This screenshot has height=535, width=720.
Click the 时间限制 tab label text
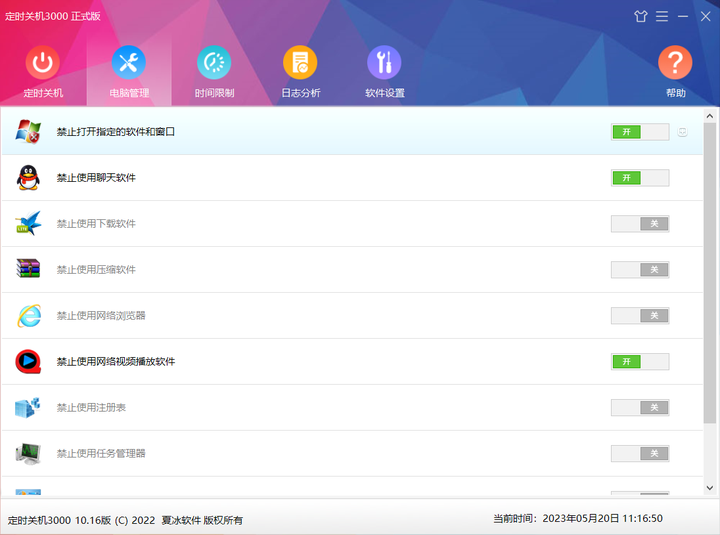214,93
